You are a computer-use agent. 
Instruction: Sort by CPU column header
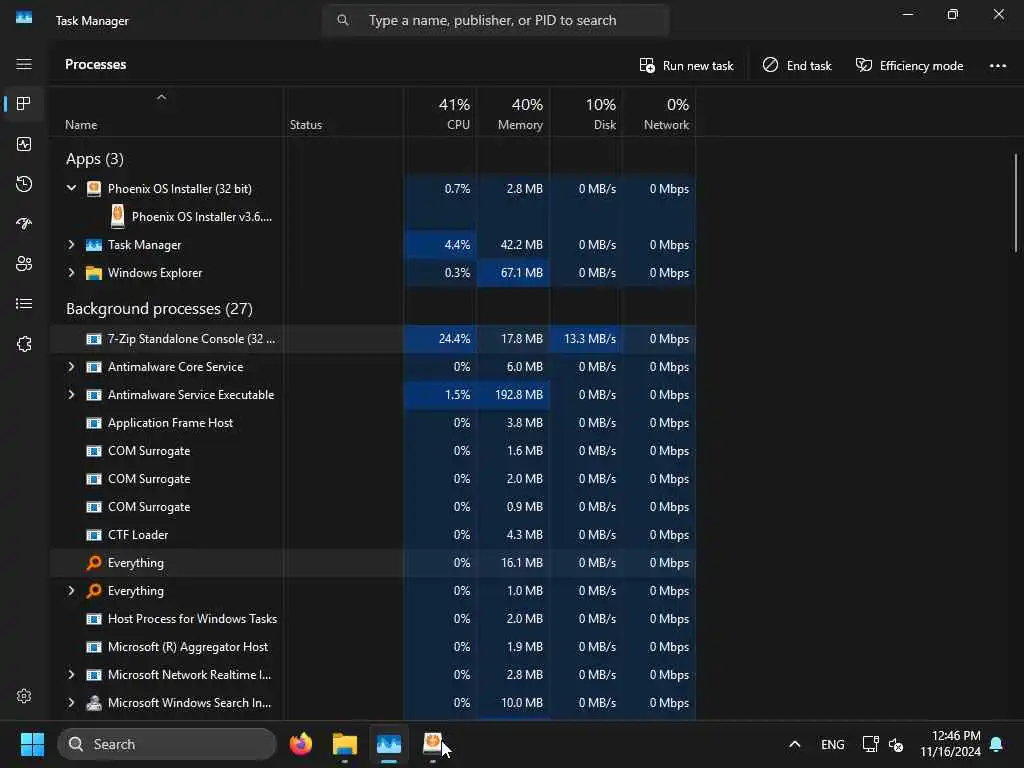point(440,112)
